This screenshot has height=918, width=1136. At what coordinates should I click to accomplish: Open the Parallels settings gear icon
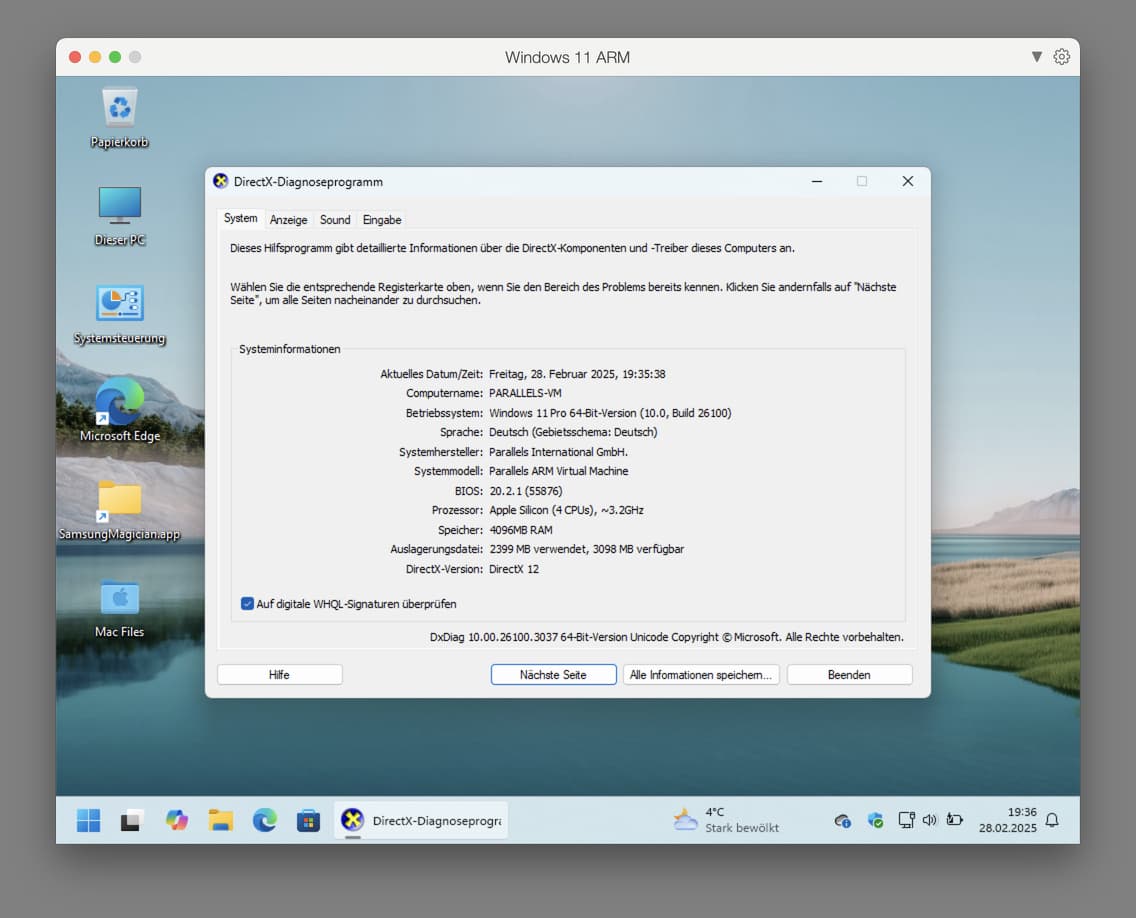pos(1061,57)
